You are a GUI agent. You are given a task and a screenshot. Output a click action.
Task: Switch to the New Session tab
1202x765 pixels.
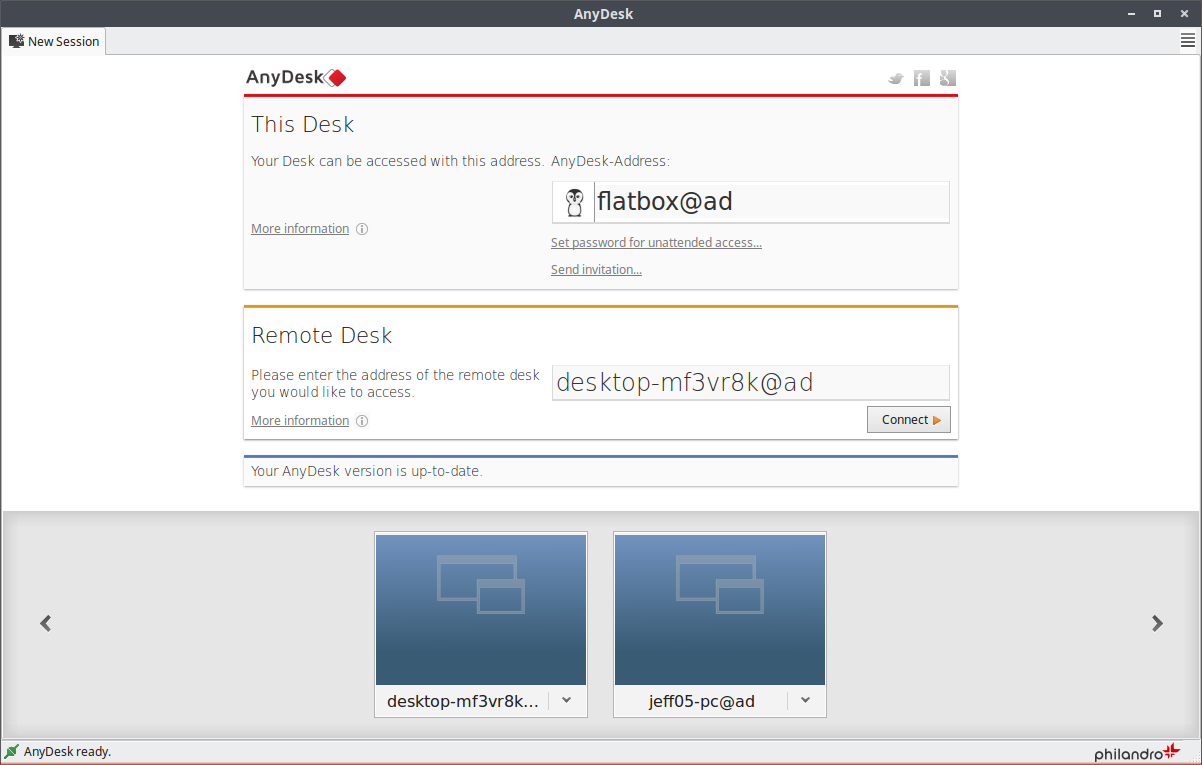point(54,41)
